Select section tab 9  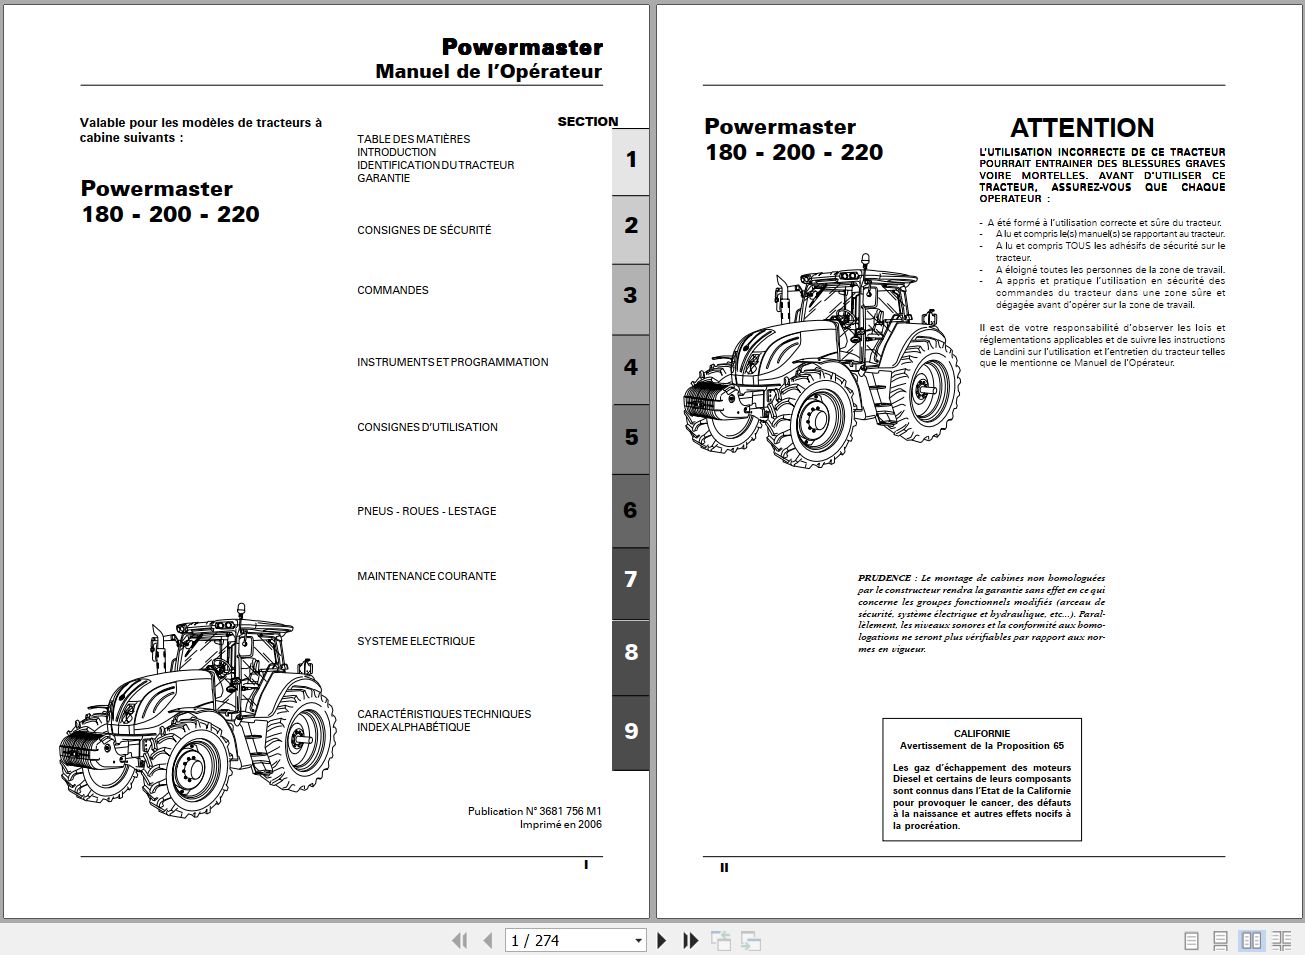(x=630, y=732)
